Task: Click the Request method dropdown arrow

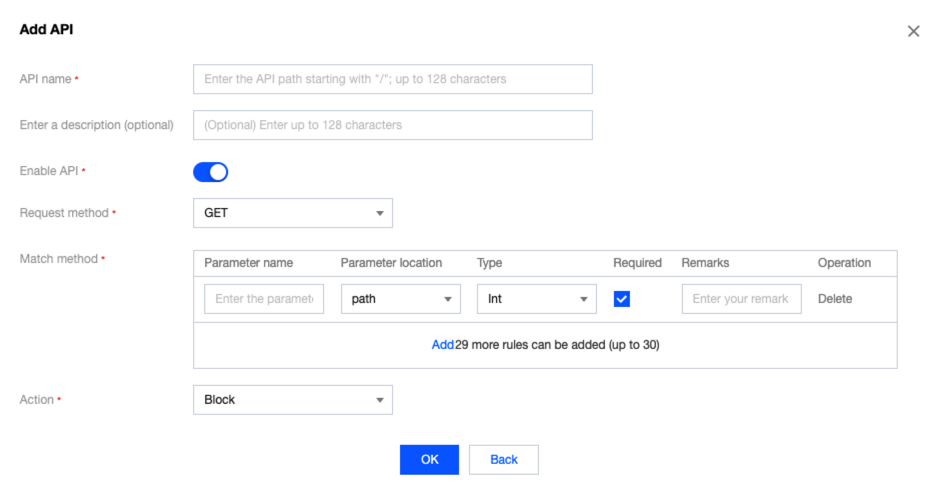Action: pos(380,213)
